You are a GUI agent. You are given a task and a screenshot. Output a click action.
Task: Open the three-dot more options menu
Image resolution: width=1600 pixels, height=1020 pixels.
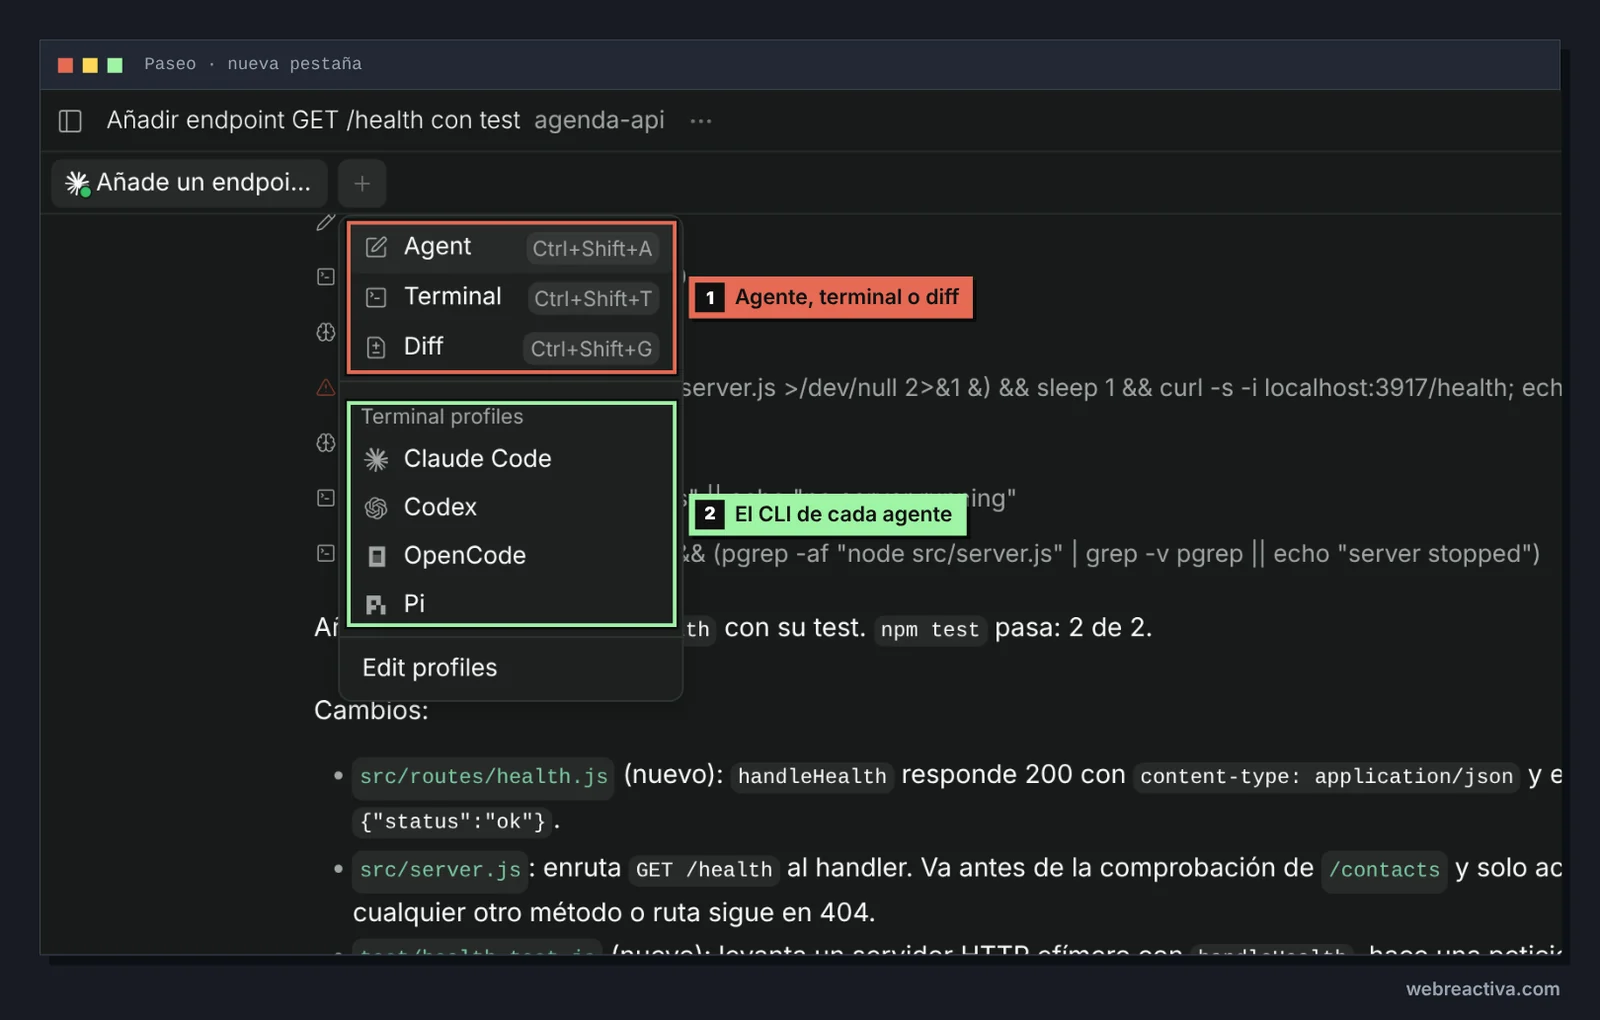[x=701, y=121]
